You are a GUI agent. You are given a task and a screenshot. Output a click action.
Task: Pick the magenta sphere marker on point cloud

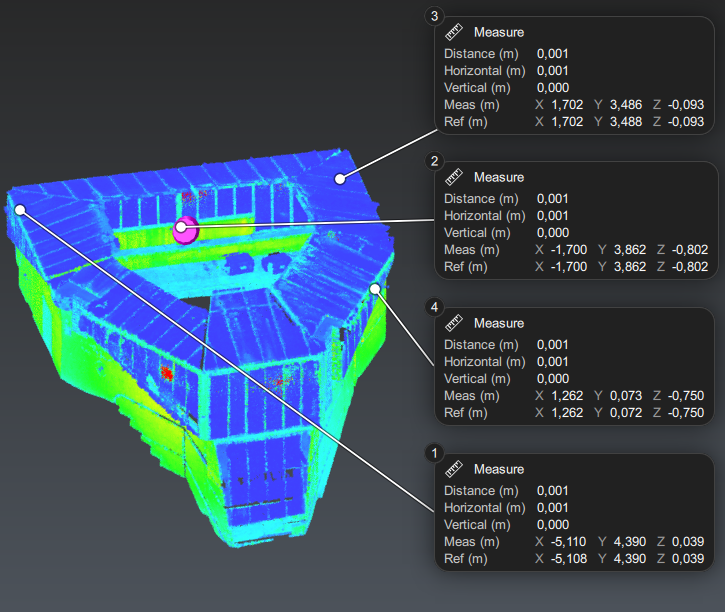[186, 229]
